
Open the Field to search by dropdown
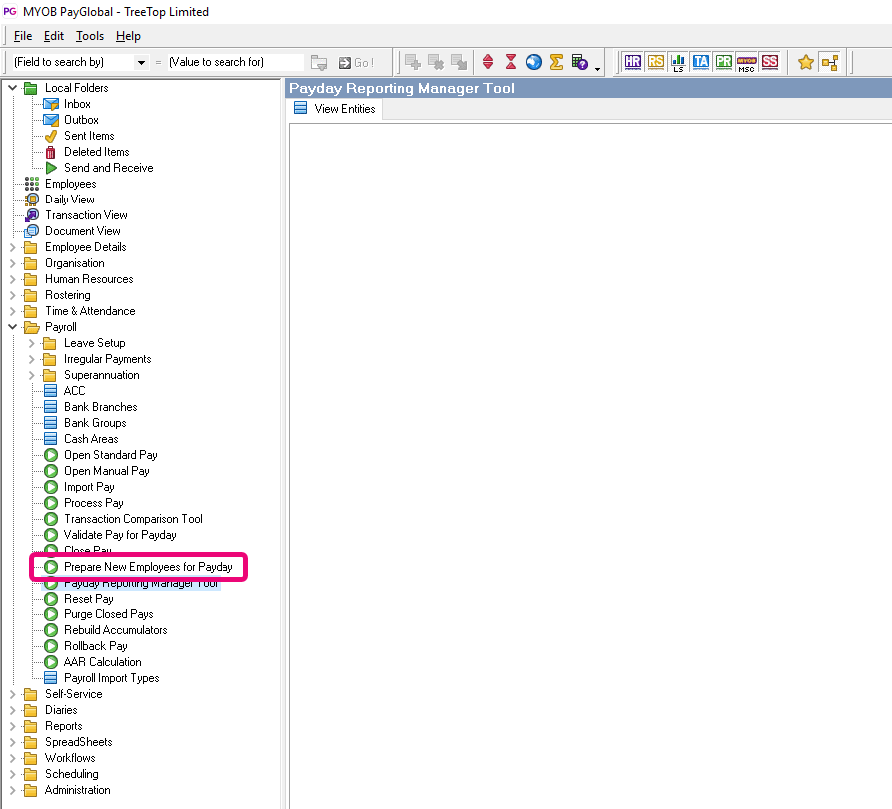pyautogui.click(x=141, y=62)
